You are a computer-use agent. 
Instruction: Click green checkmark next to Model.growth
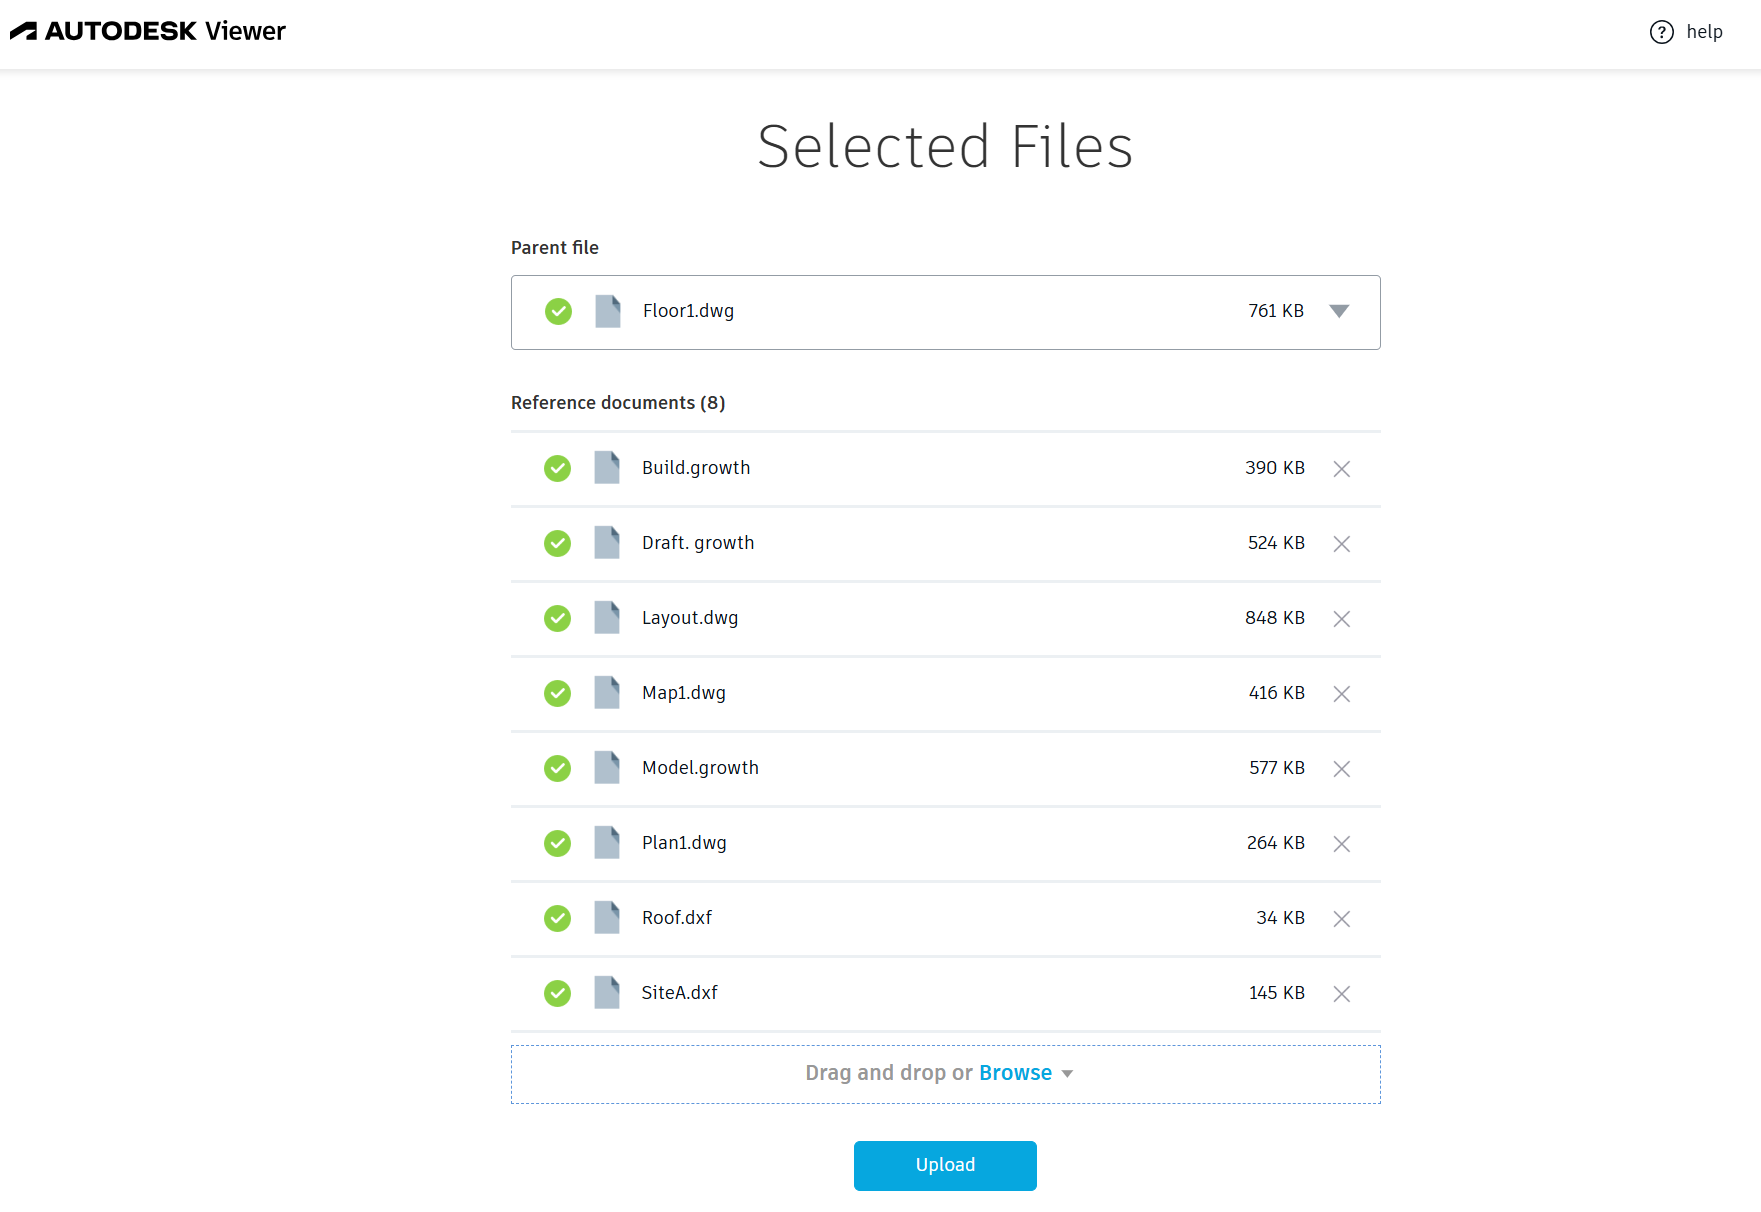(x=557, y=768)
